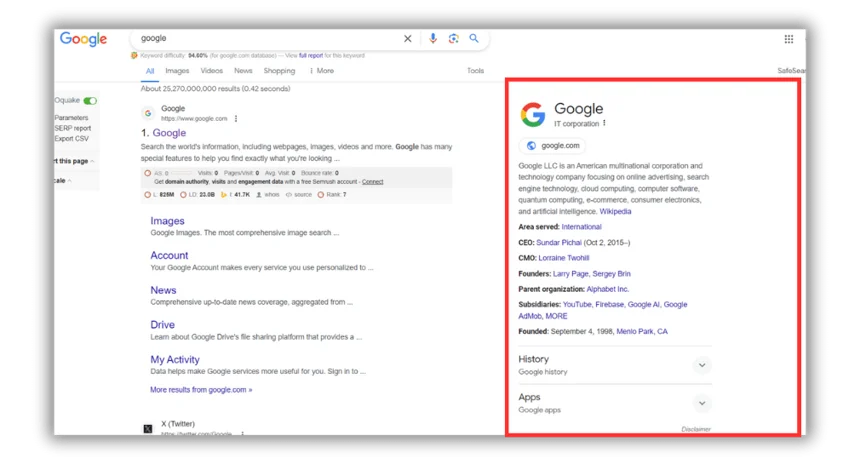Open the Sundar Pichai CEO link
Image resolution: width=860 pixels, height=464 pixels.
point(559,242)
